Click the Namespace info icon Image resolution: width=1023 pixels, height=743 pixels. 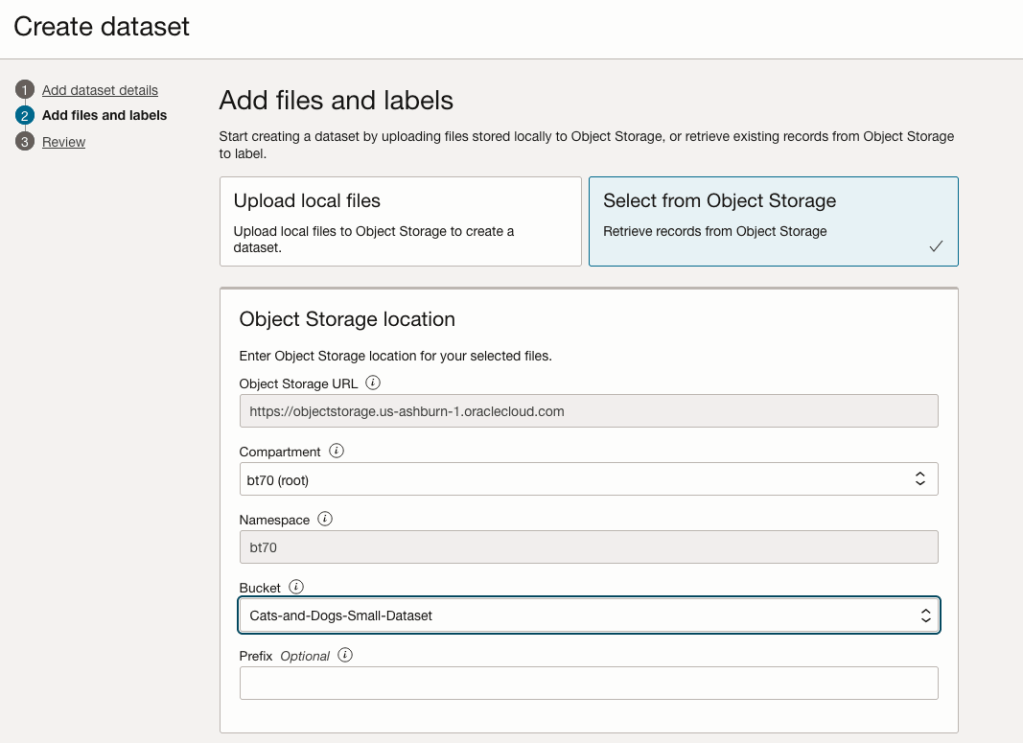pyautogui.click(x=325, y=519)
